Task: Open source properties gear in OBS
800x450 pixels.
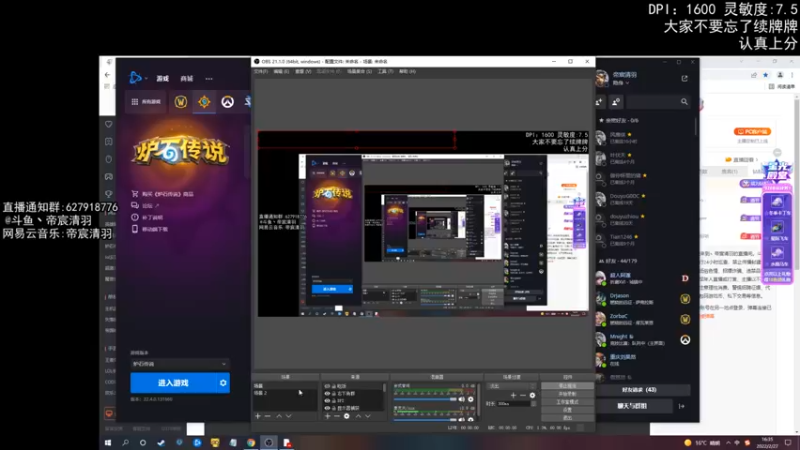Action: click(346, 416)
